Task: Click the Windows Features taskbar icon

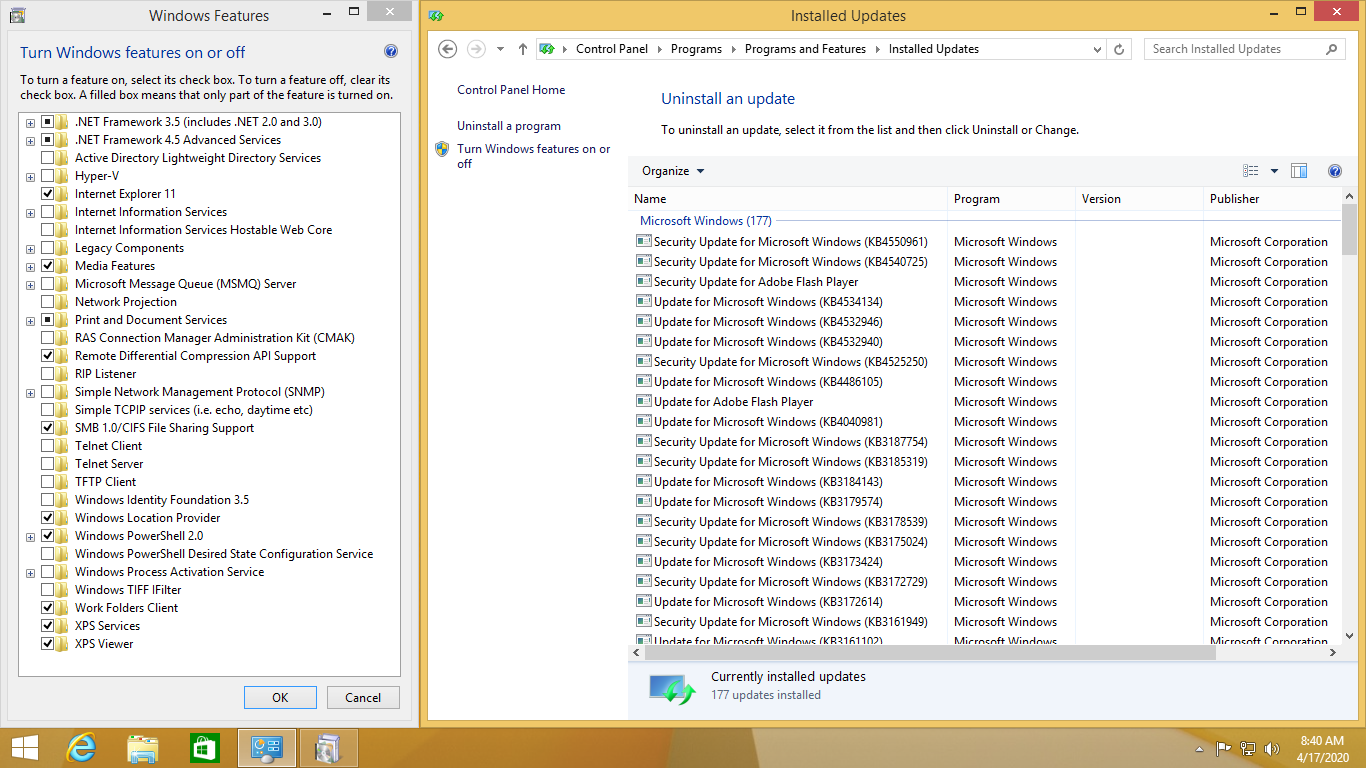Action: (328, 748)
